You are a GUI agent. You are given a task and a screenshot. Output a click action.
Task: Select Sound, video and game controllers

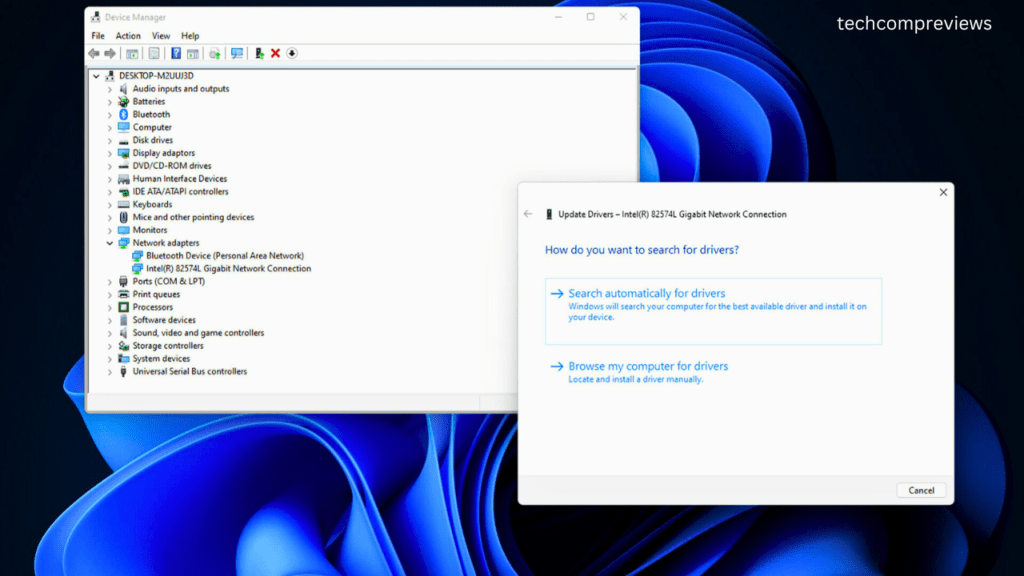tap(199, 333)
